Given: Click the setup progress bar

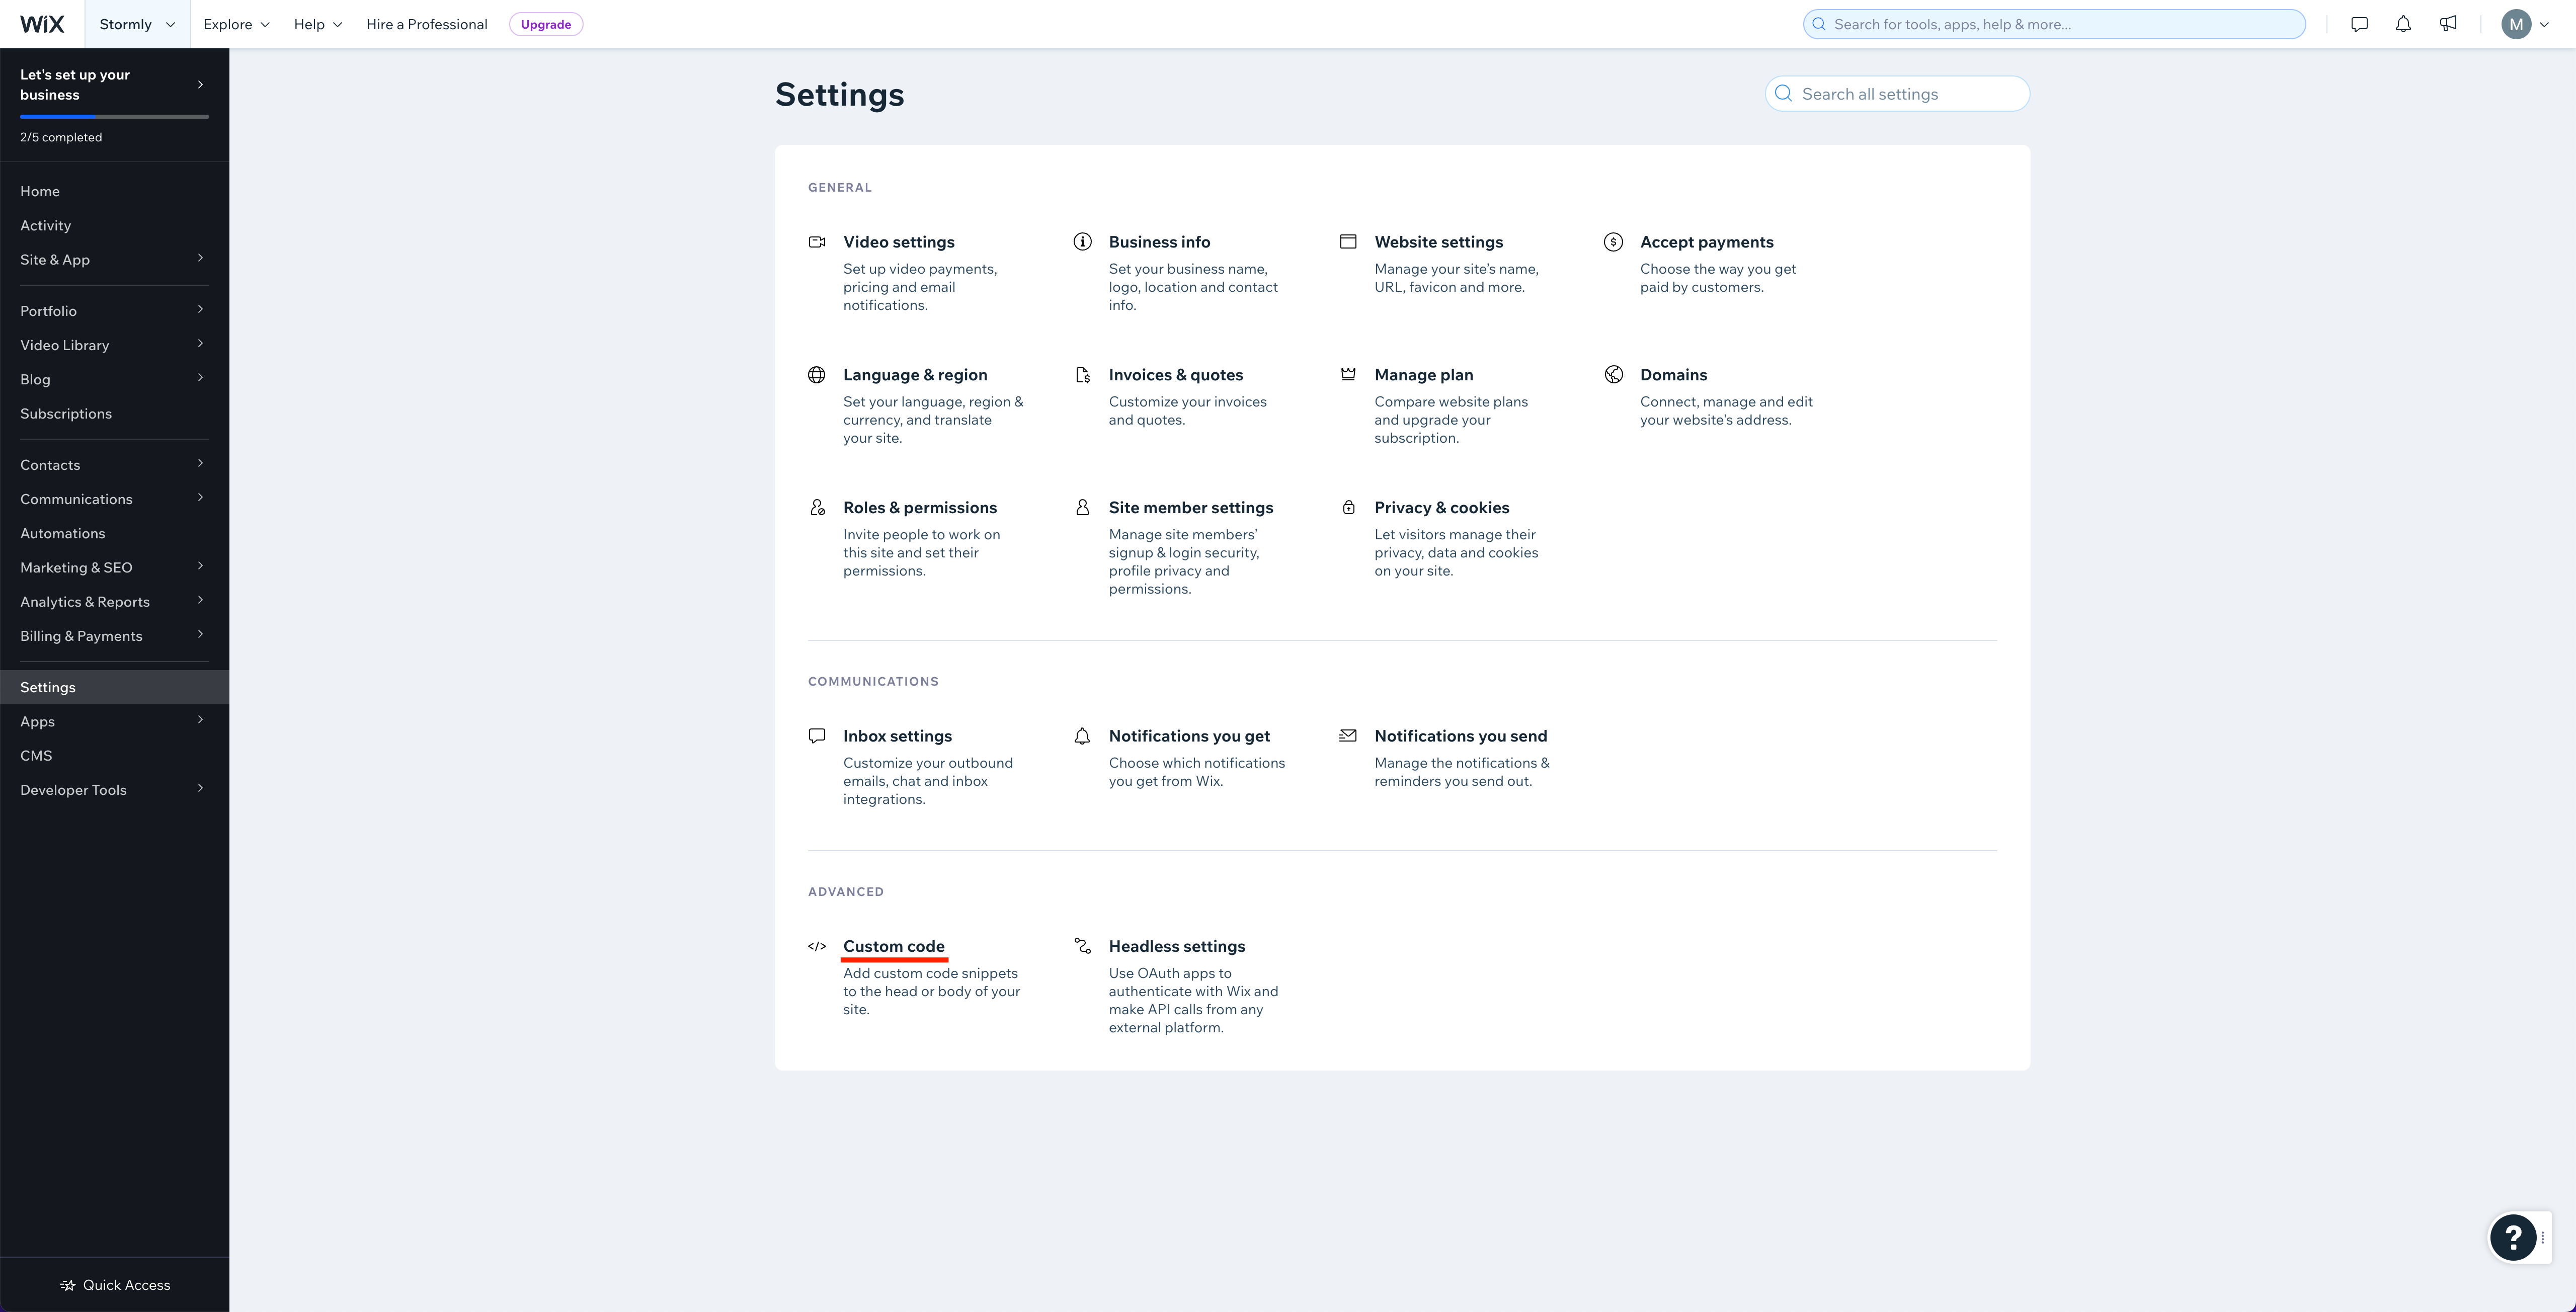Looking at the screenshot, I should coord(114,117).
